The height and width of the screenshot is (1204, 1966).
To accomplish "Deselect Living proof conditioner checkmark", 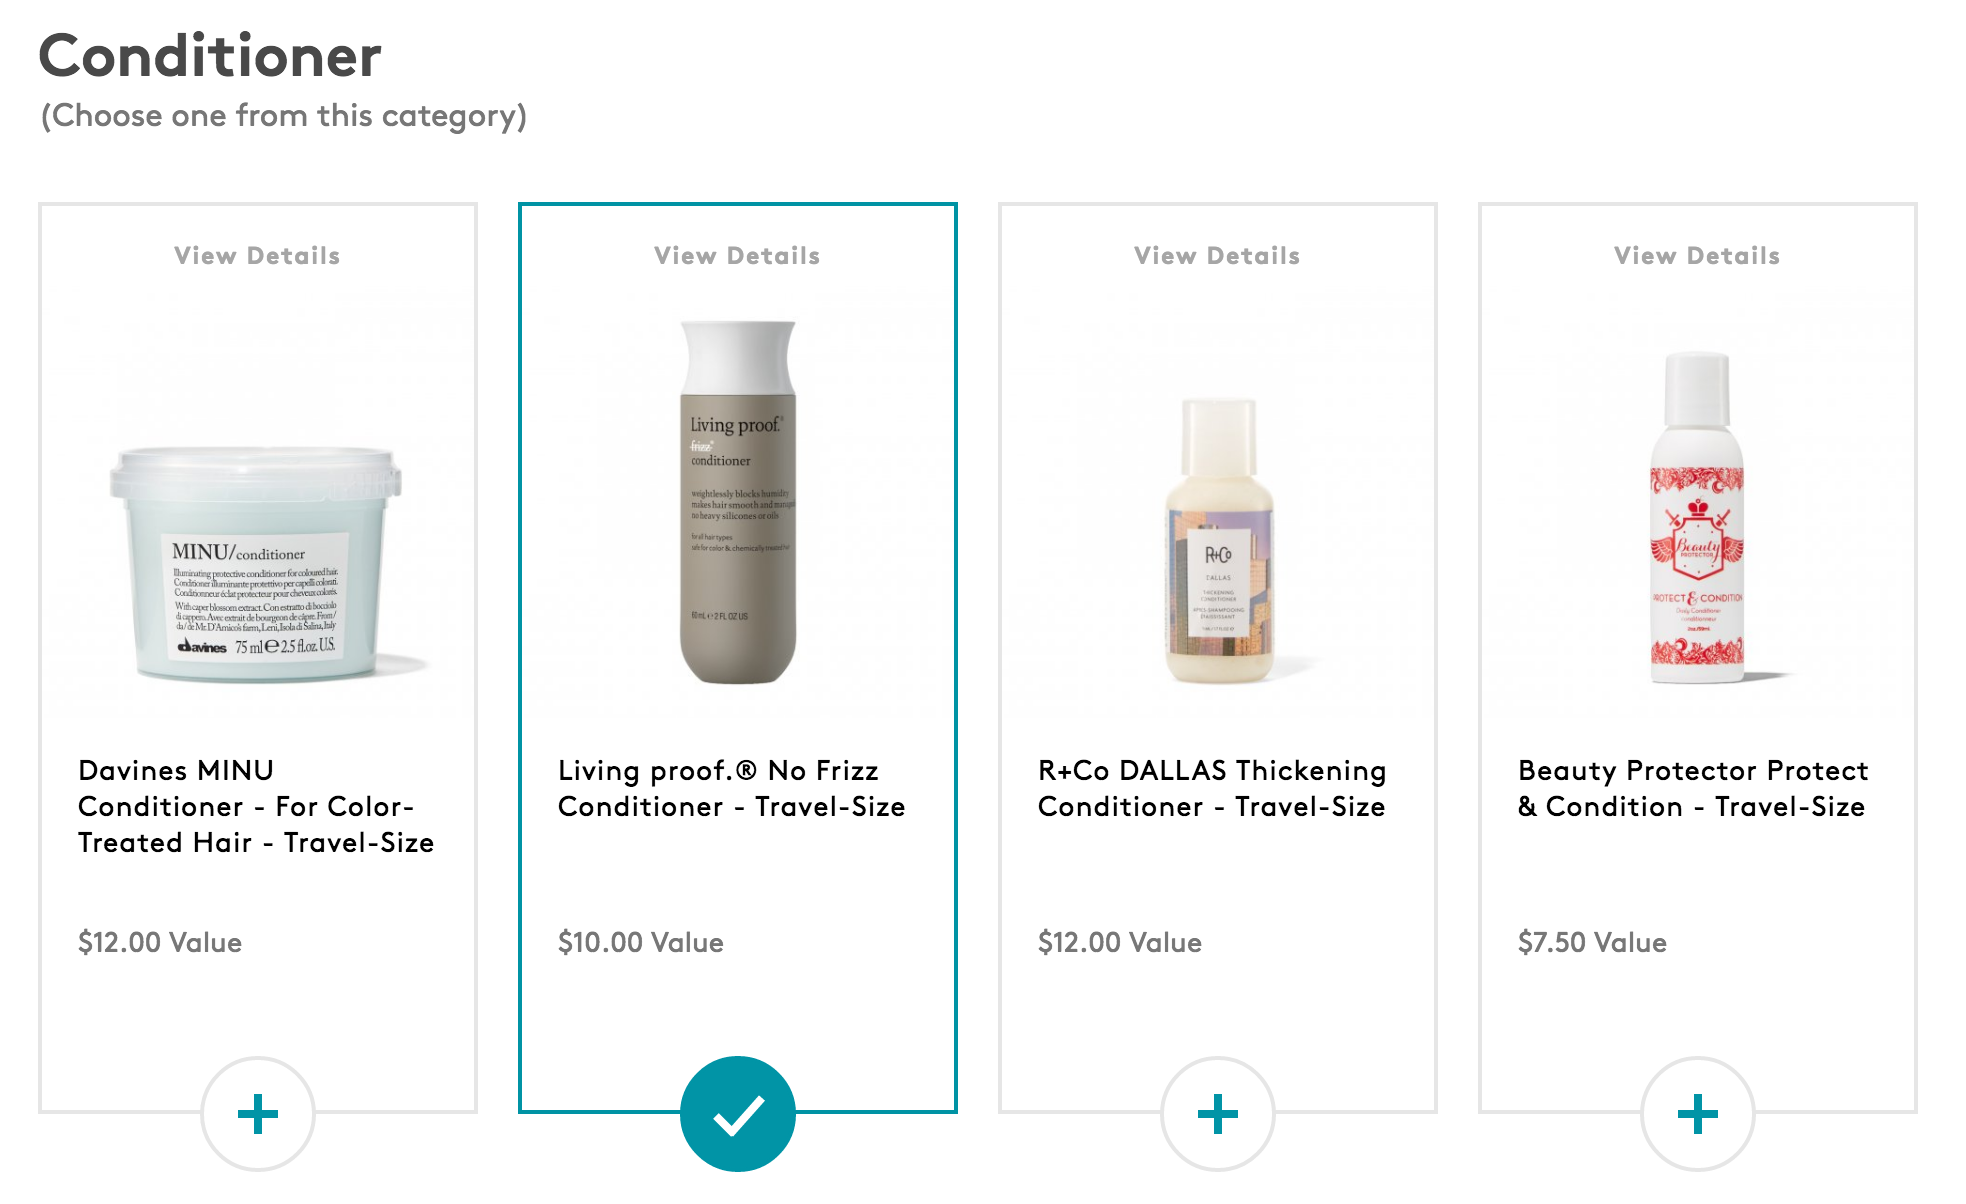I will (738, 1114).
